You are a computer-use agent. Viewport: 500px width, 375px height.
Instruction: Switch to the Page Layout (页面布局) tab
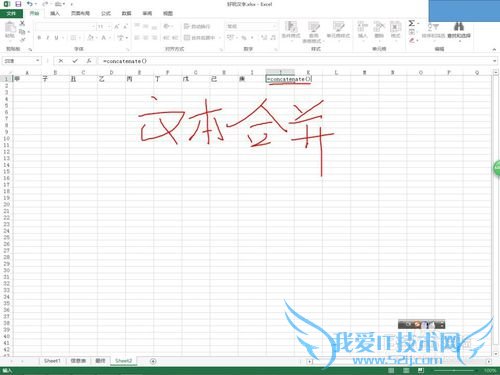(x=80, y=13)
